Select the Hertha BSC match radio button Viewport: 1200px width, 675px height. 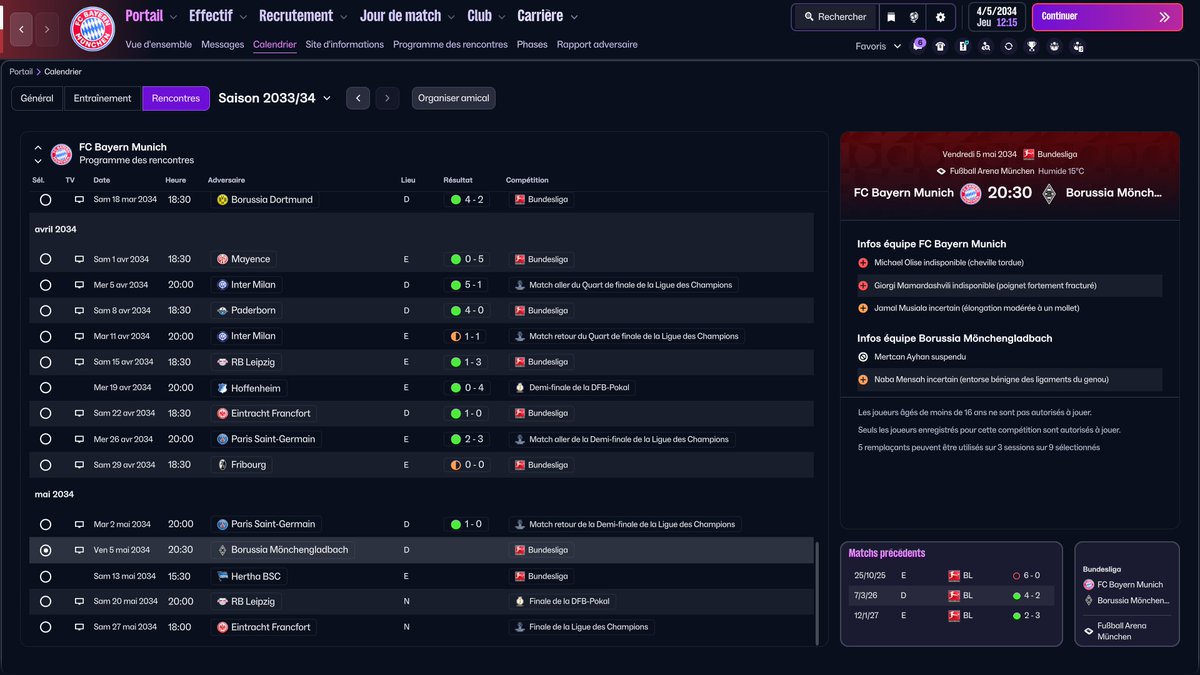[45, 576]
